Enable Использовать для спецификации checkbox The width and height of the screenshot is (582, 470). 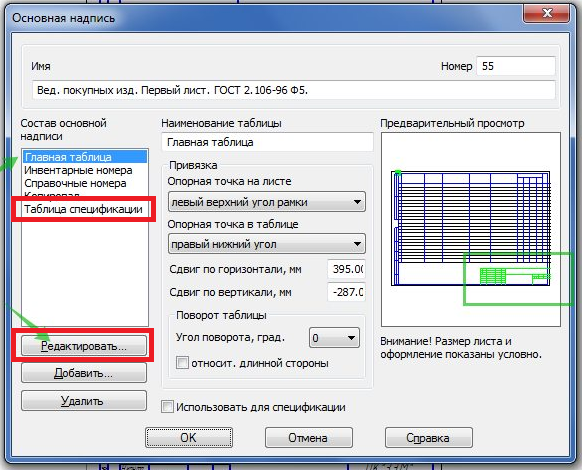click(167, 407)
